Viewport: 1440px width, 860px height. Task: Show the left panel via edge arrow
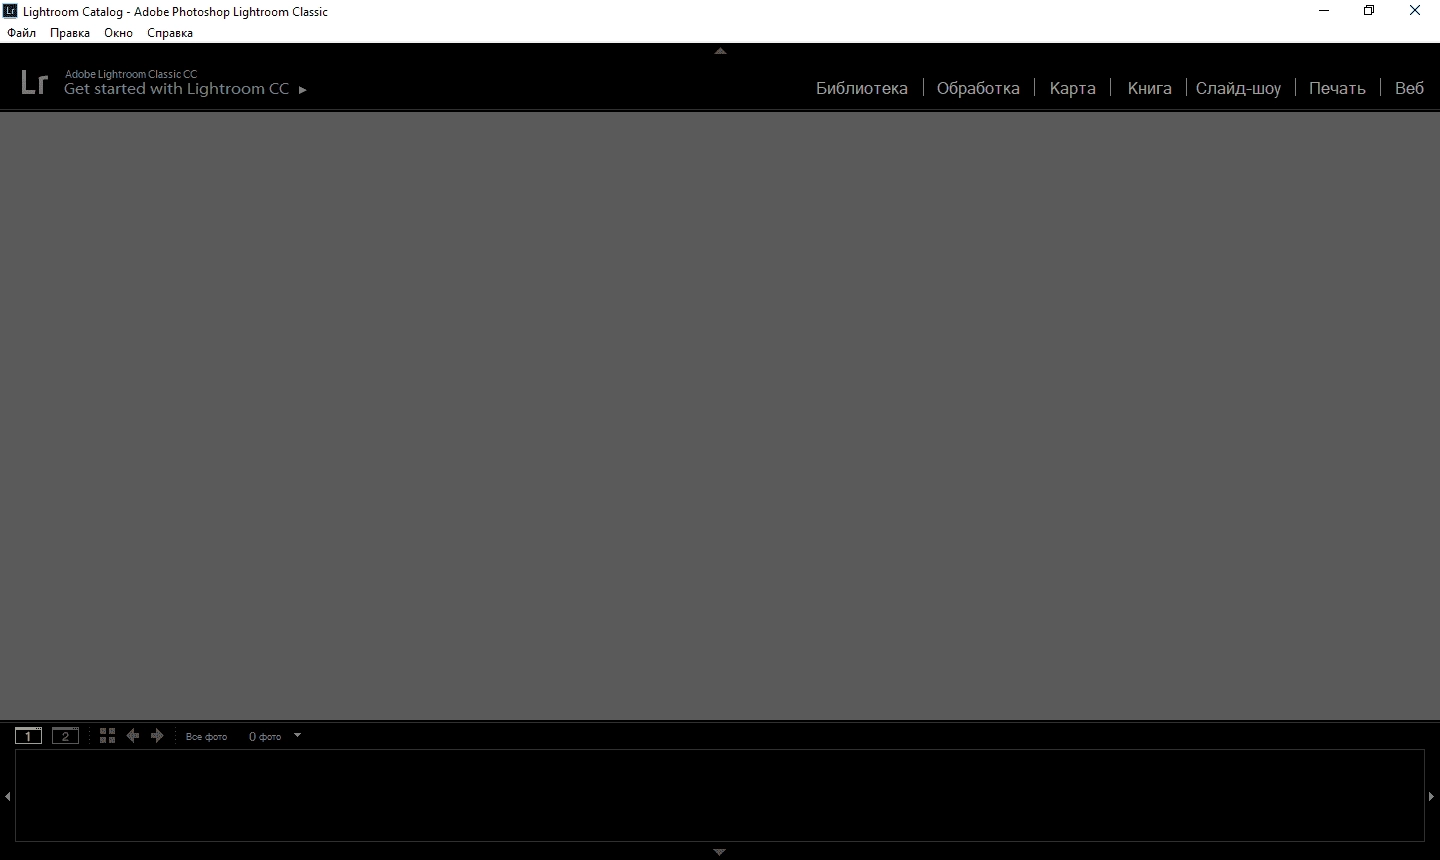click(7, 796)
